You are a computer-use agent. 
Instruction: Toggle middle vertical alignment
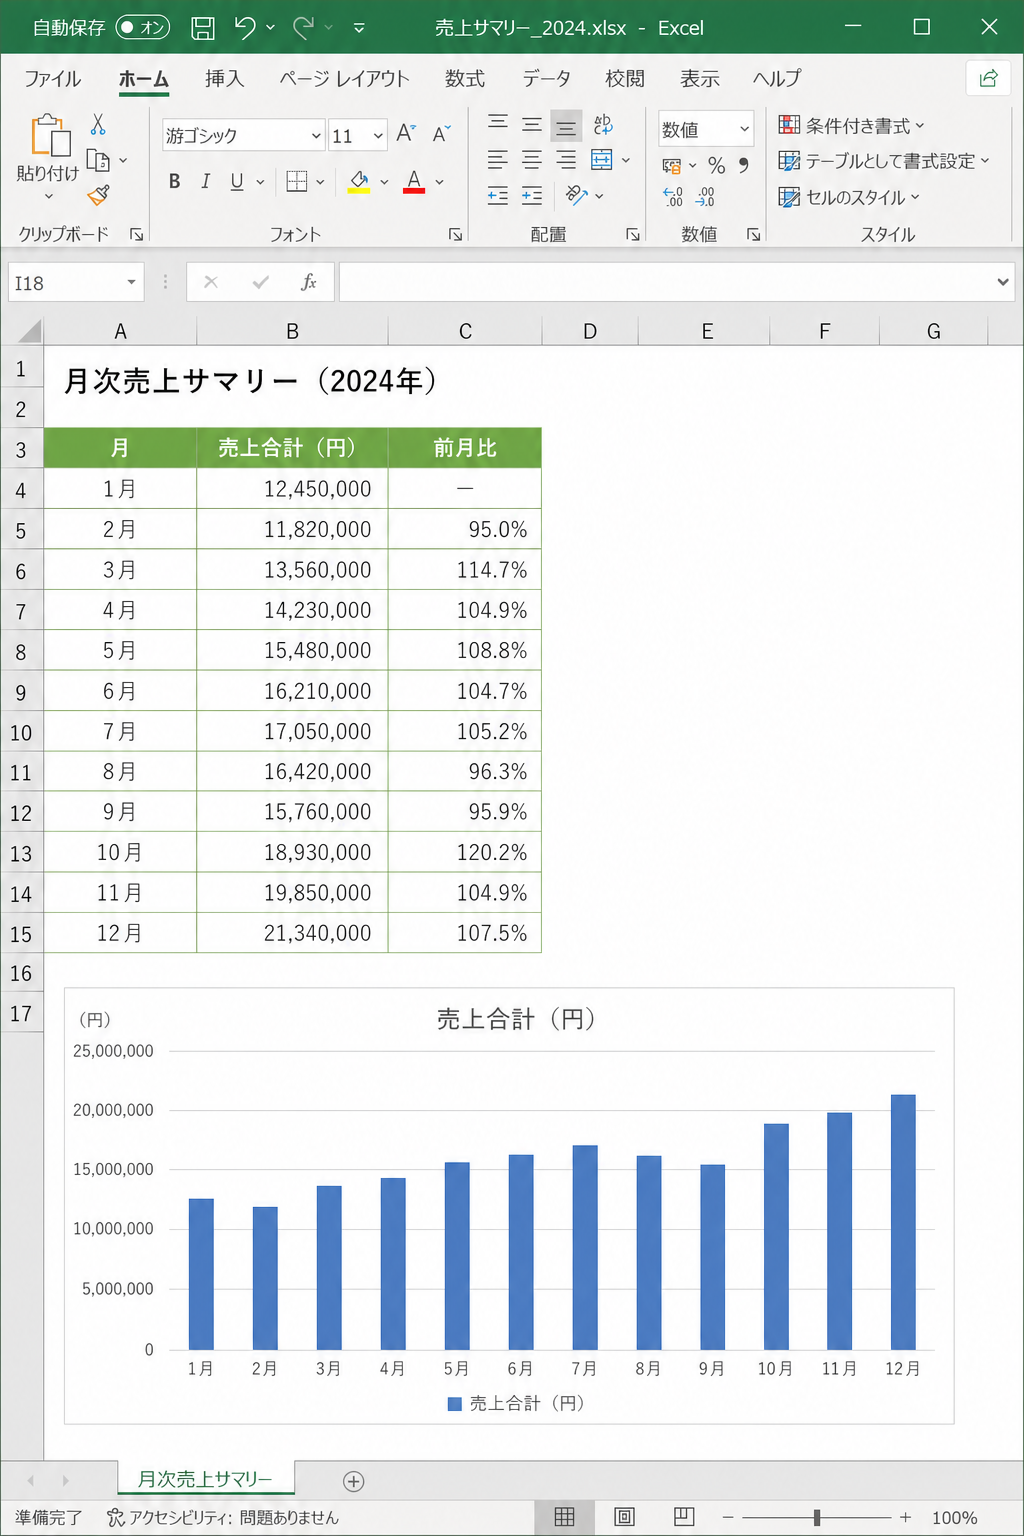532,124
